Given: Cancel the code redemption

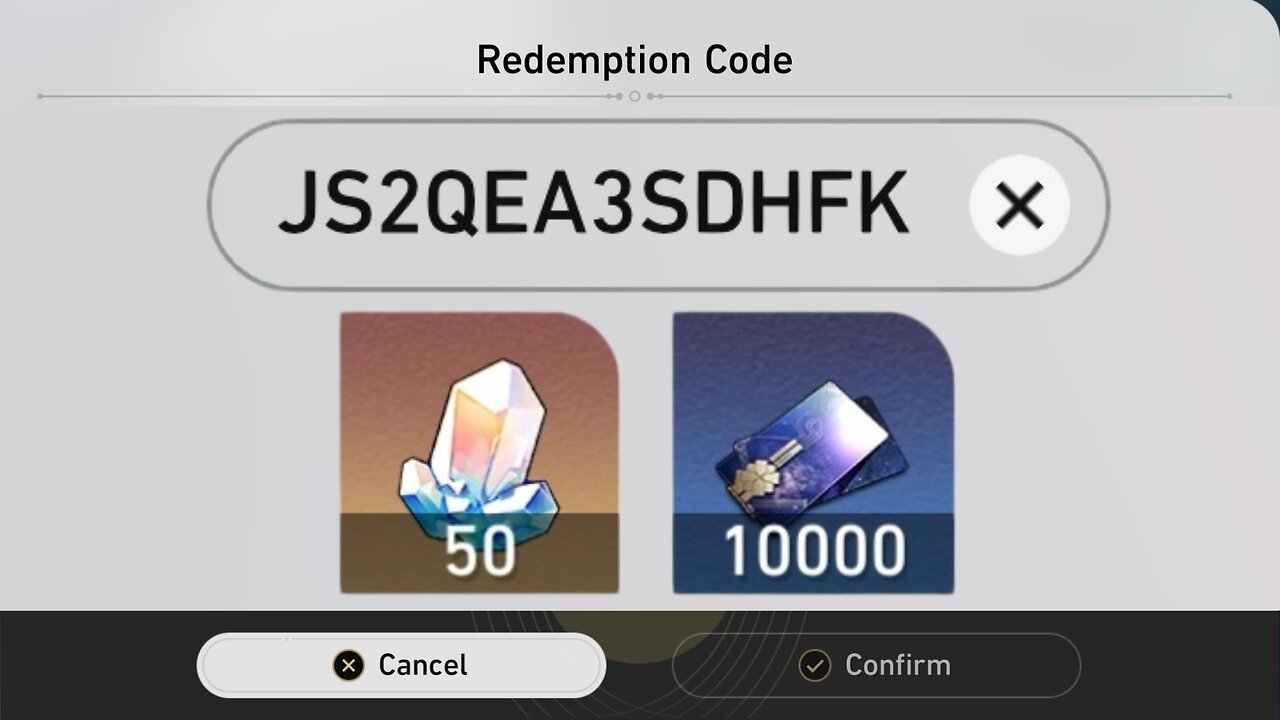Looking at the screenshot, I should click(x=401, y=665).
